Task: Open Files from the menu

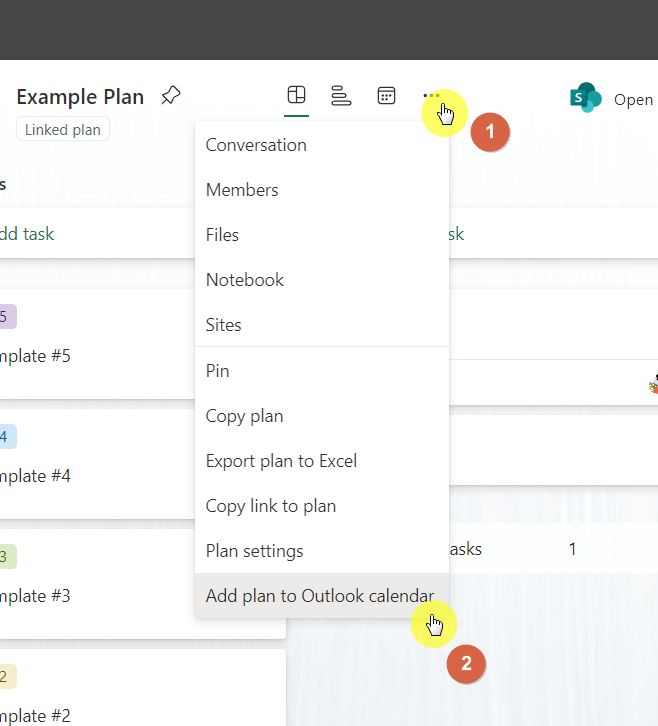Action: pos(322,235)
